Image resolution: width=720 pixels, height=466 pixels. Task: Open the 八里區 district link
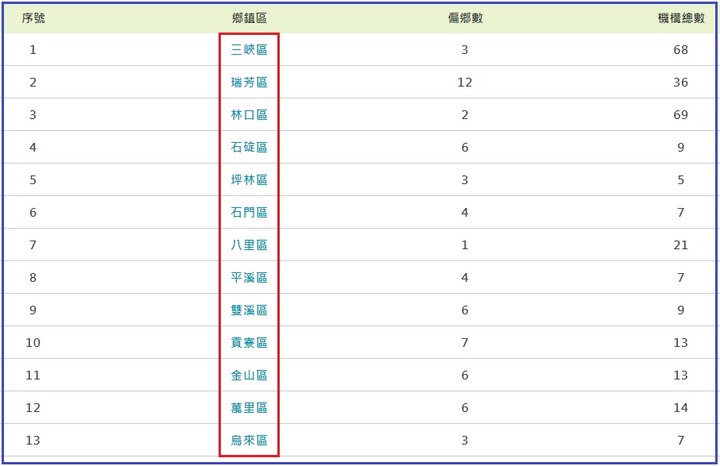click(249, 245)
